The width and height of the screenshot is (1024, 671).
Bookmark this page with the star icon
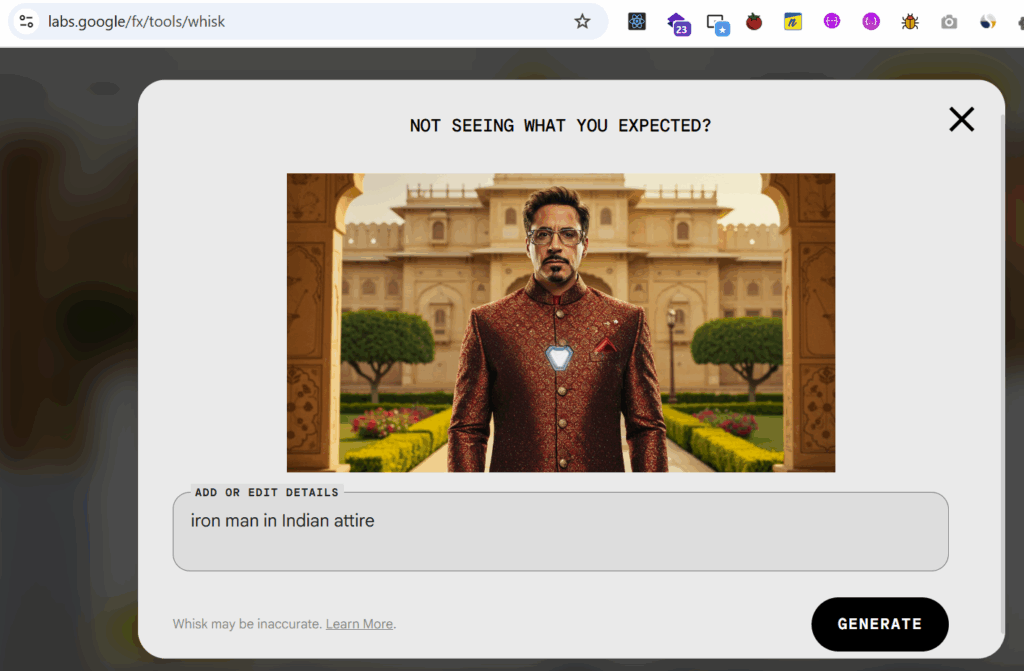[582, 21]
